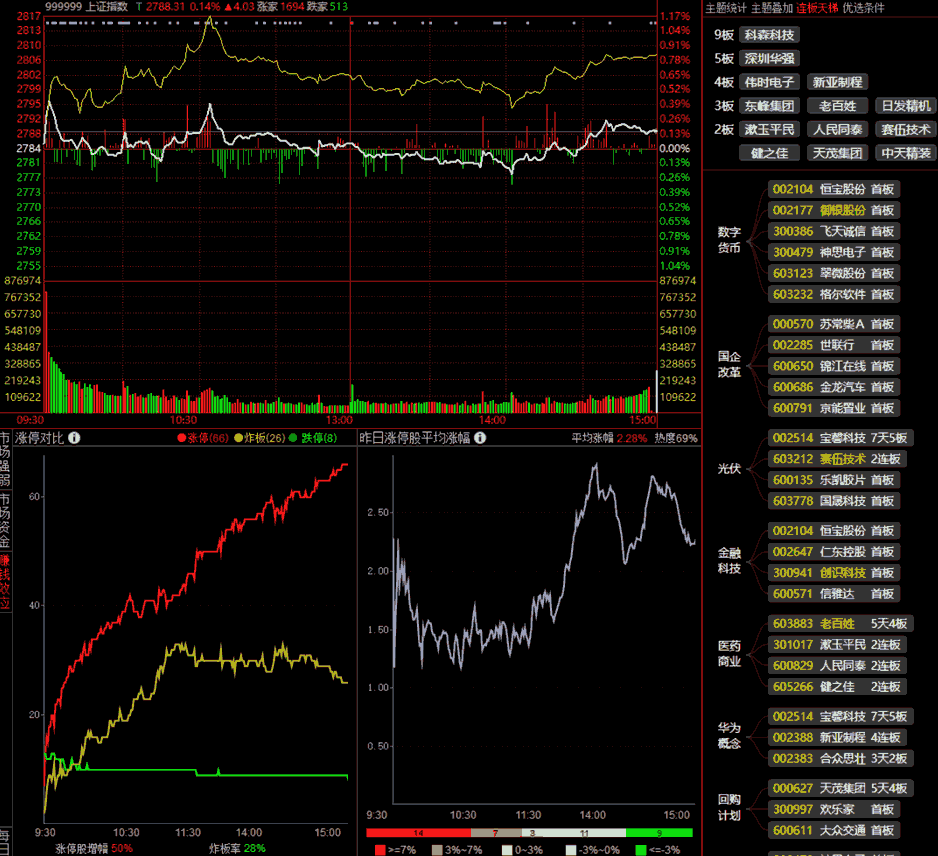
Task: Click the info icon beside 涨停对比
Action: click(74, 438)
